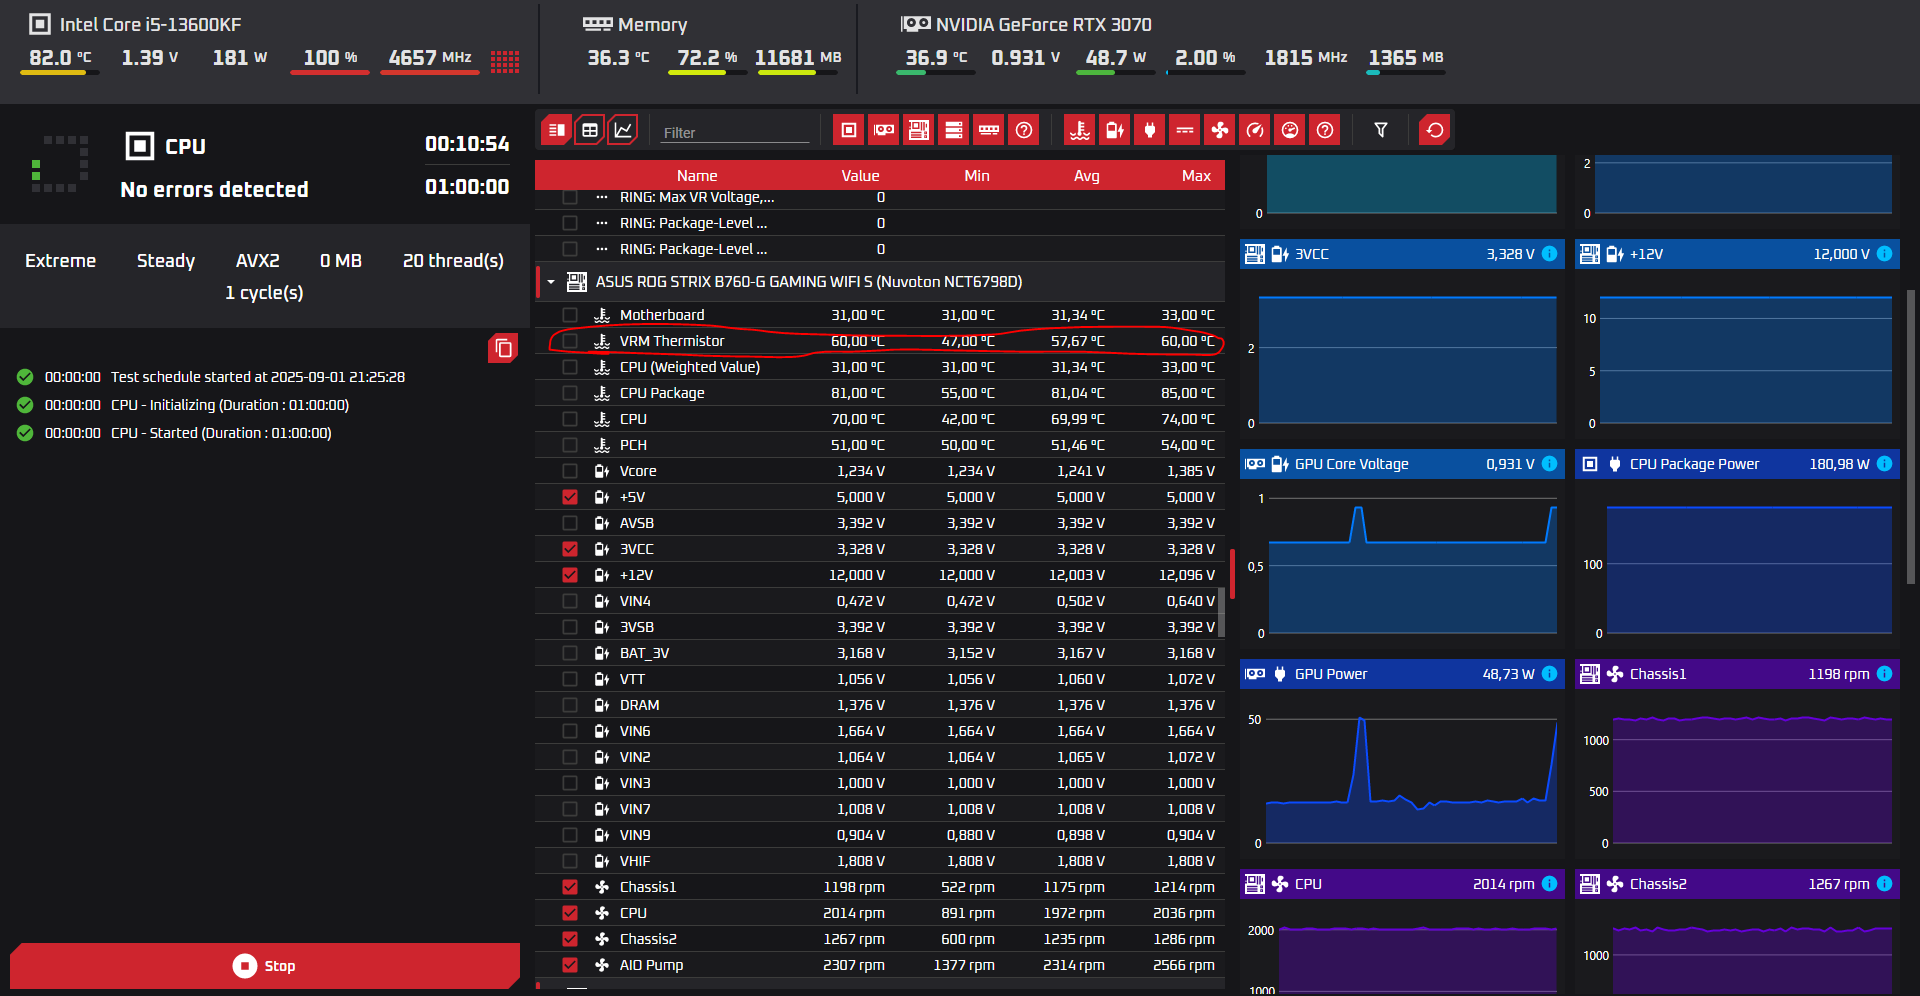The image size is (1920, 996).
Task: Click the "BAT_3V" row name
Action: pos(645,653)
